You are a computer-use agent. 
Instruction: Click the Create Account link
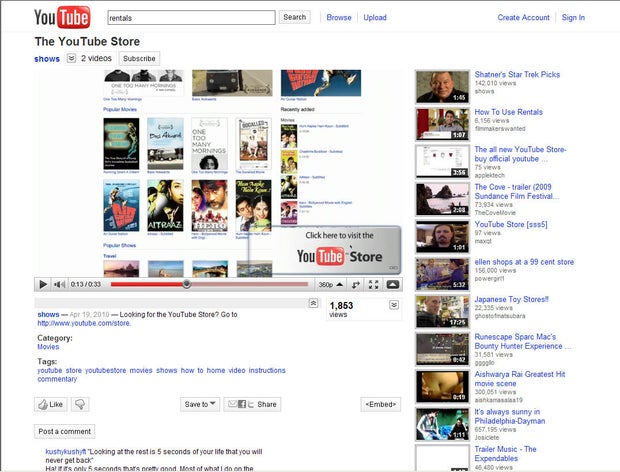point(523,17)
